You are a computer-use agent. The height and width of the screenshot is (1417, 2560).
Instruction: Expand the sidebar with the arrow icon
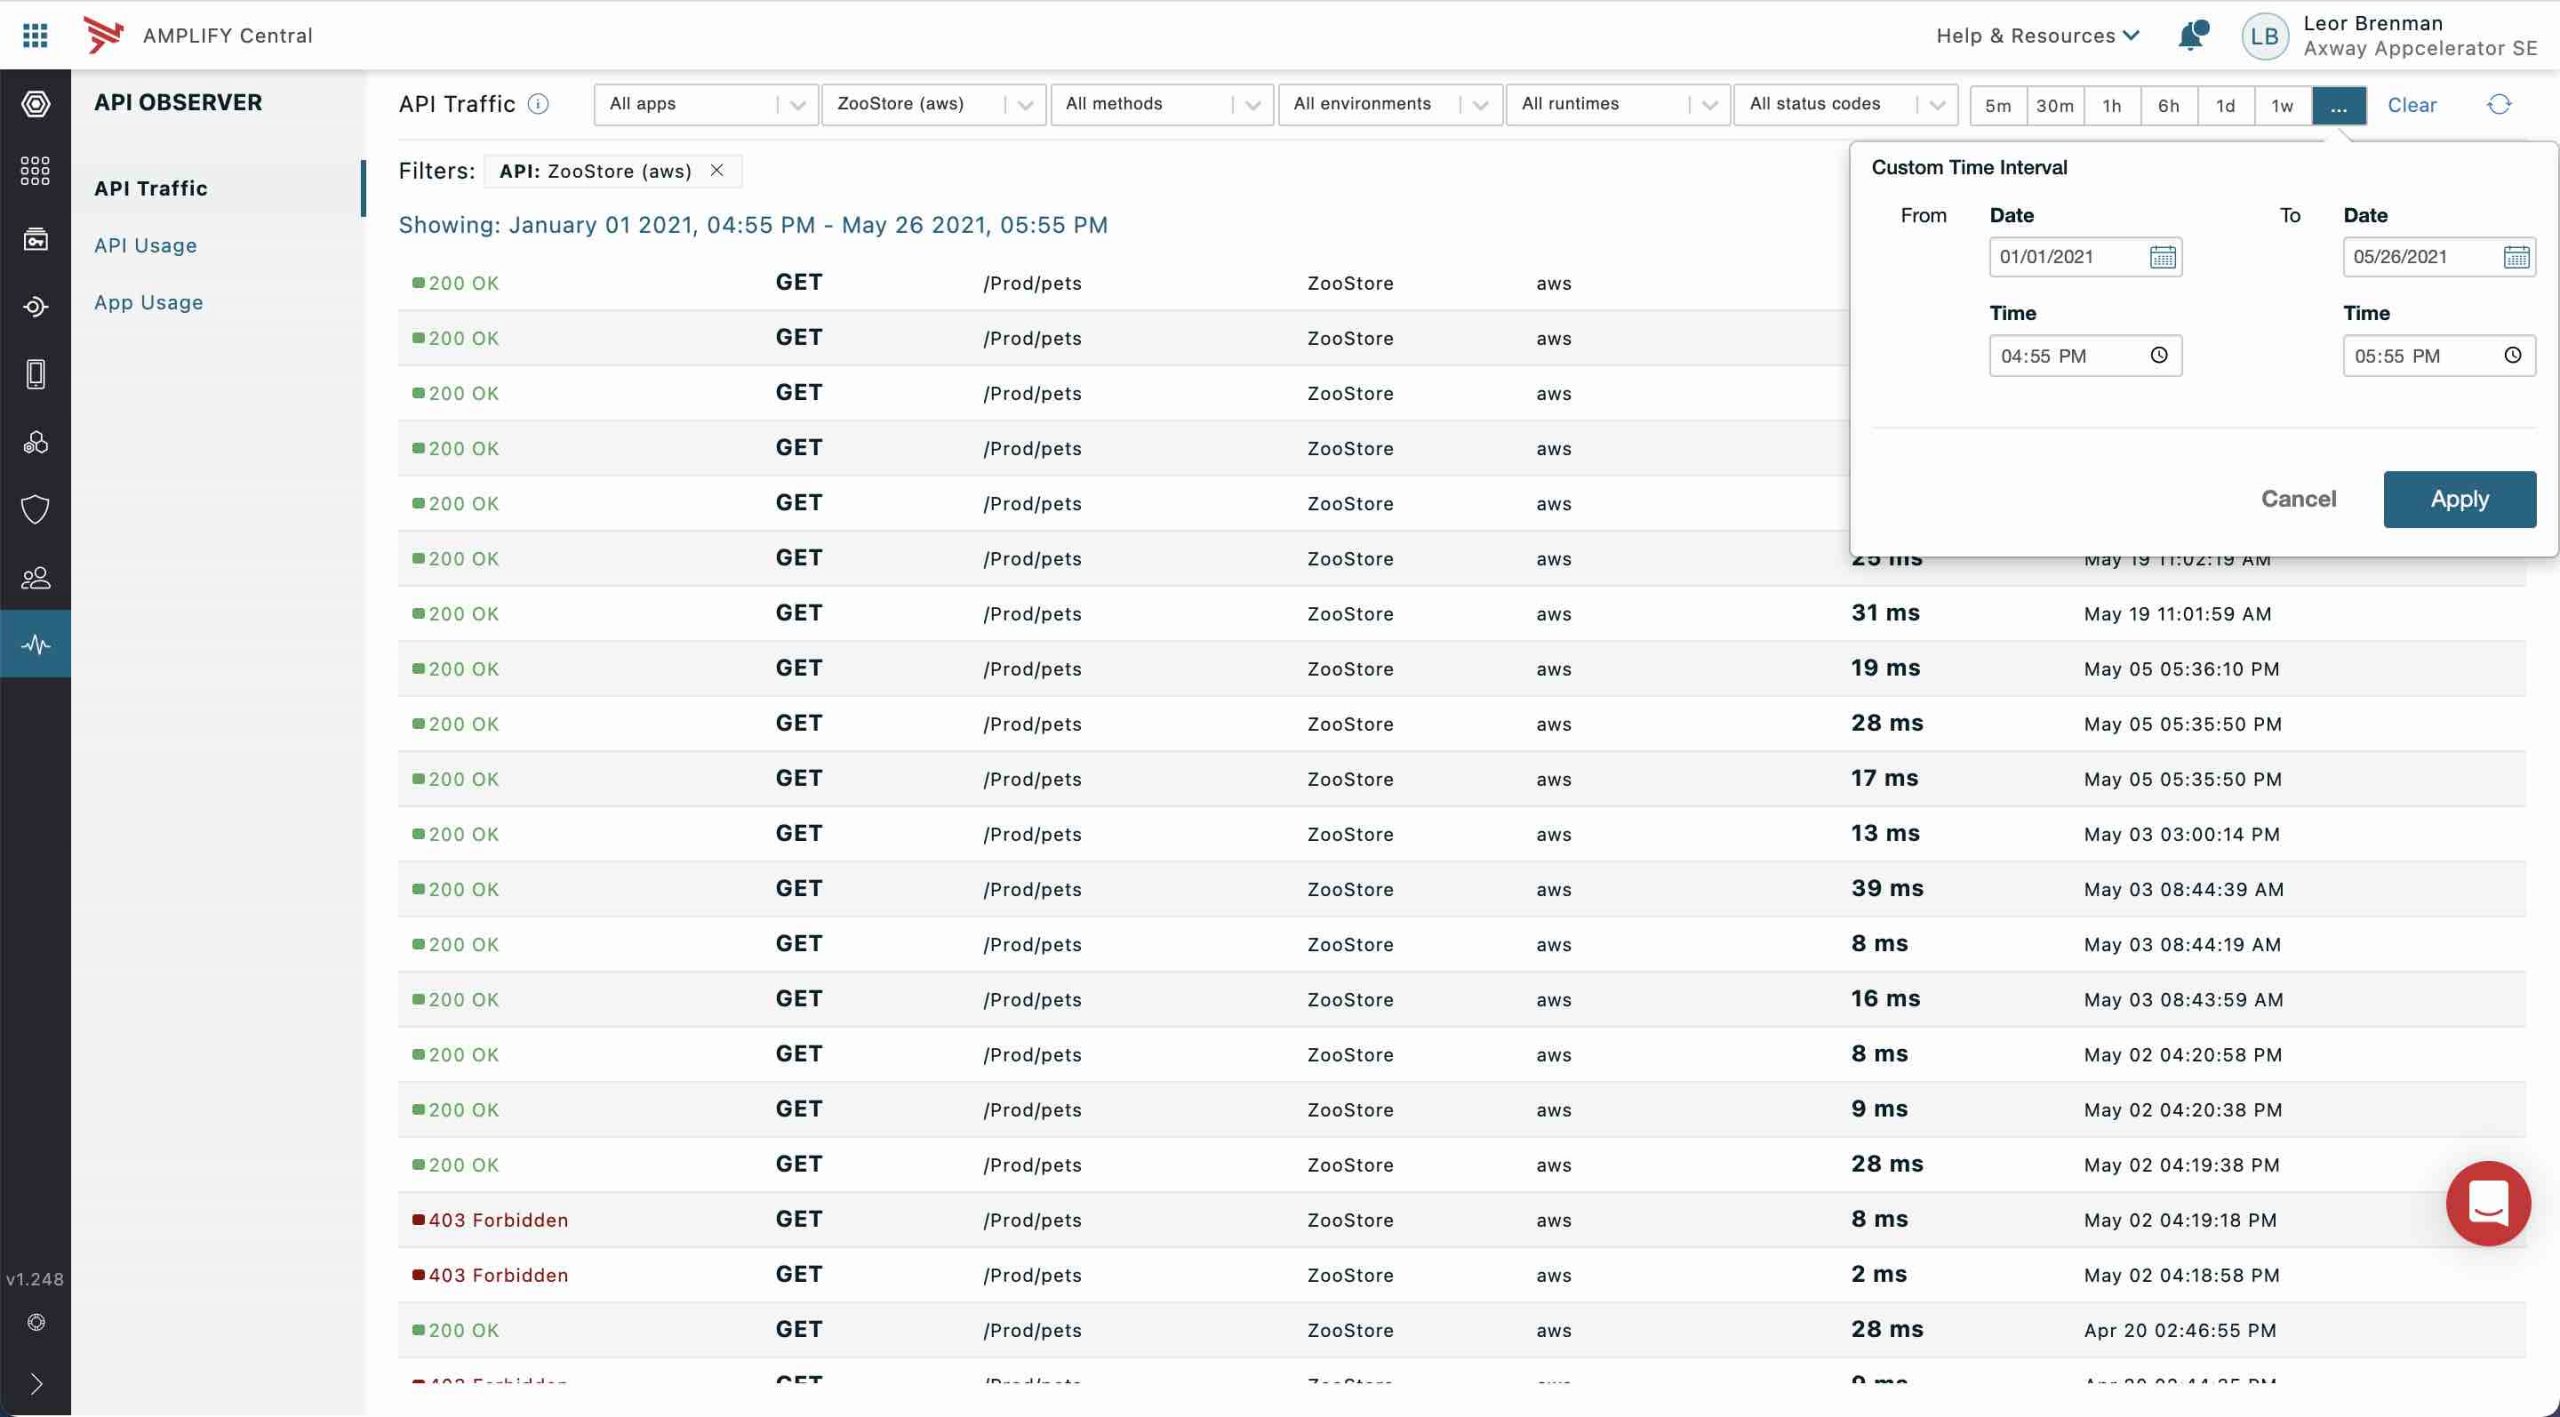(36, 1384)
